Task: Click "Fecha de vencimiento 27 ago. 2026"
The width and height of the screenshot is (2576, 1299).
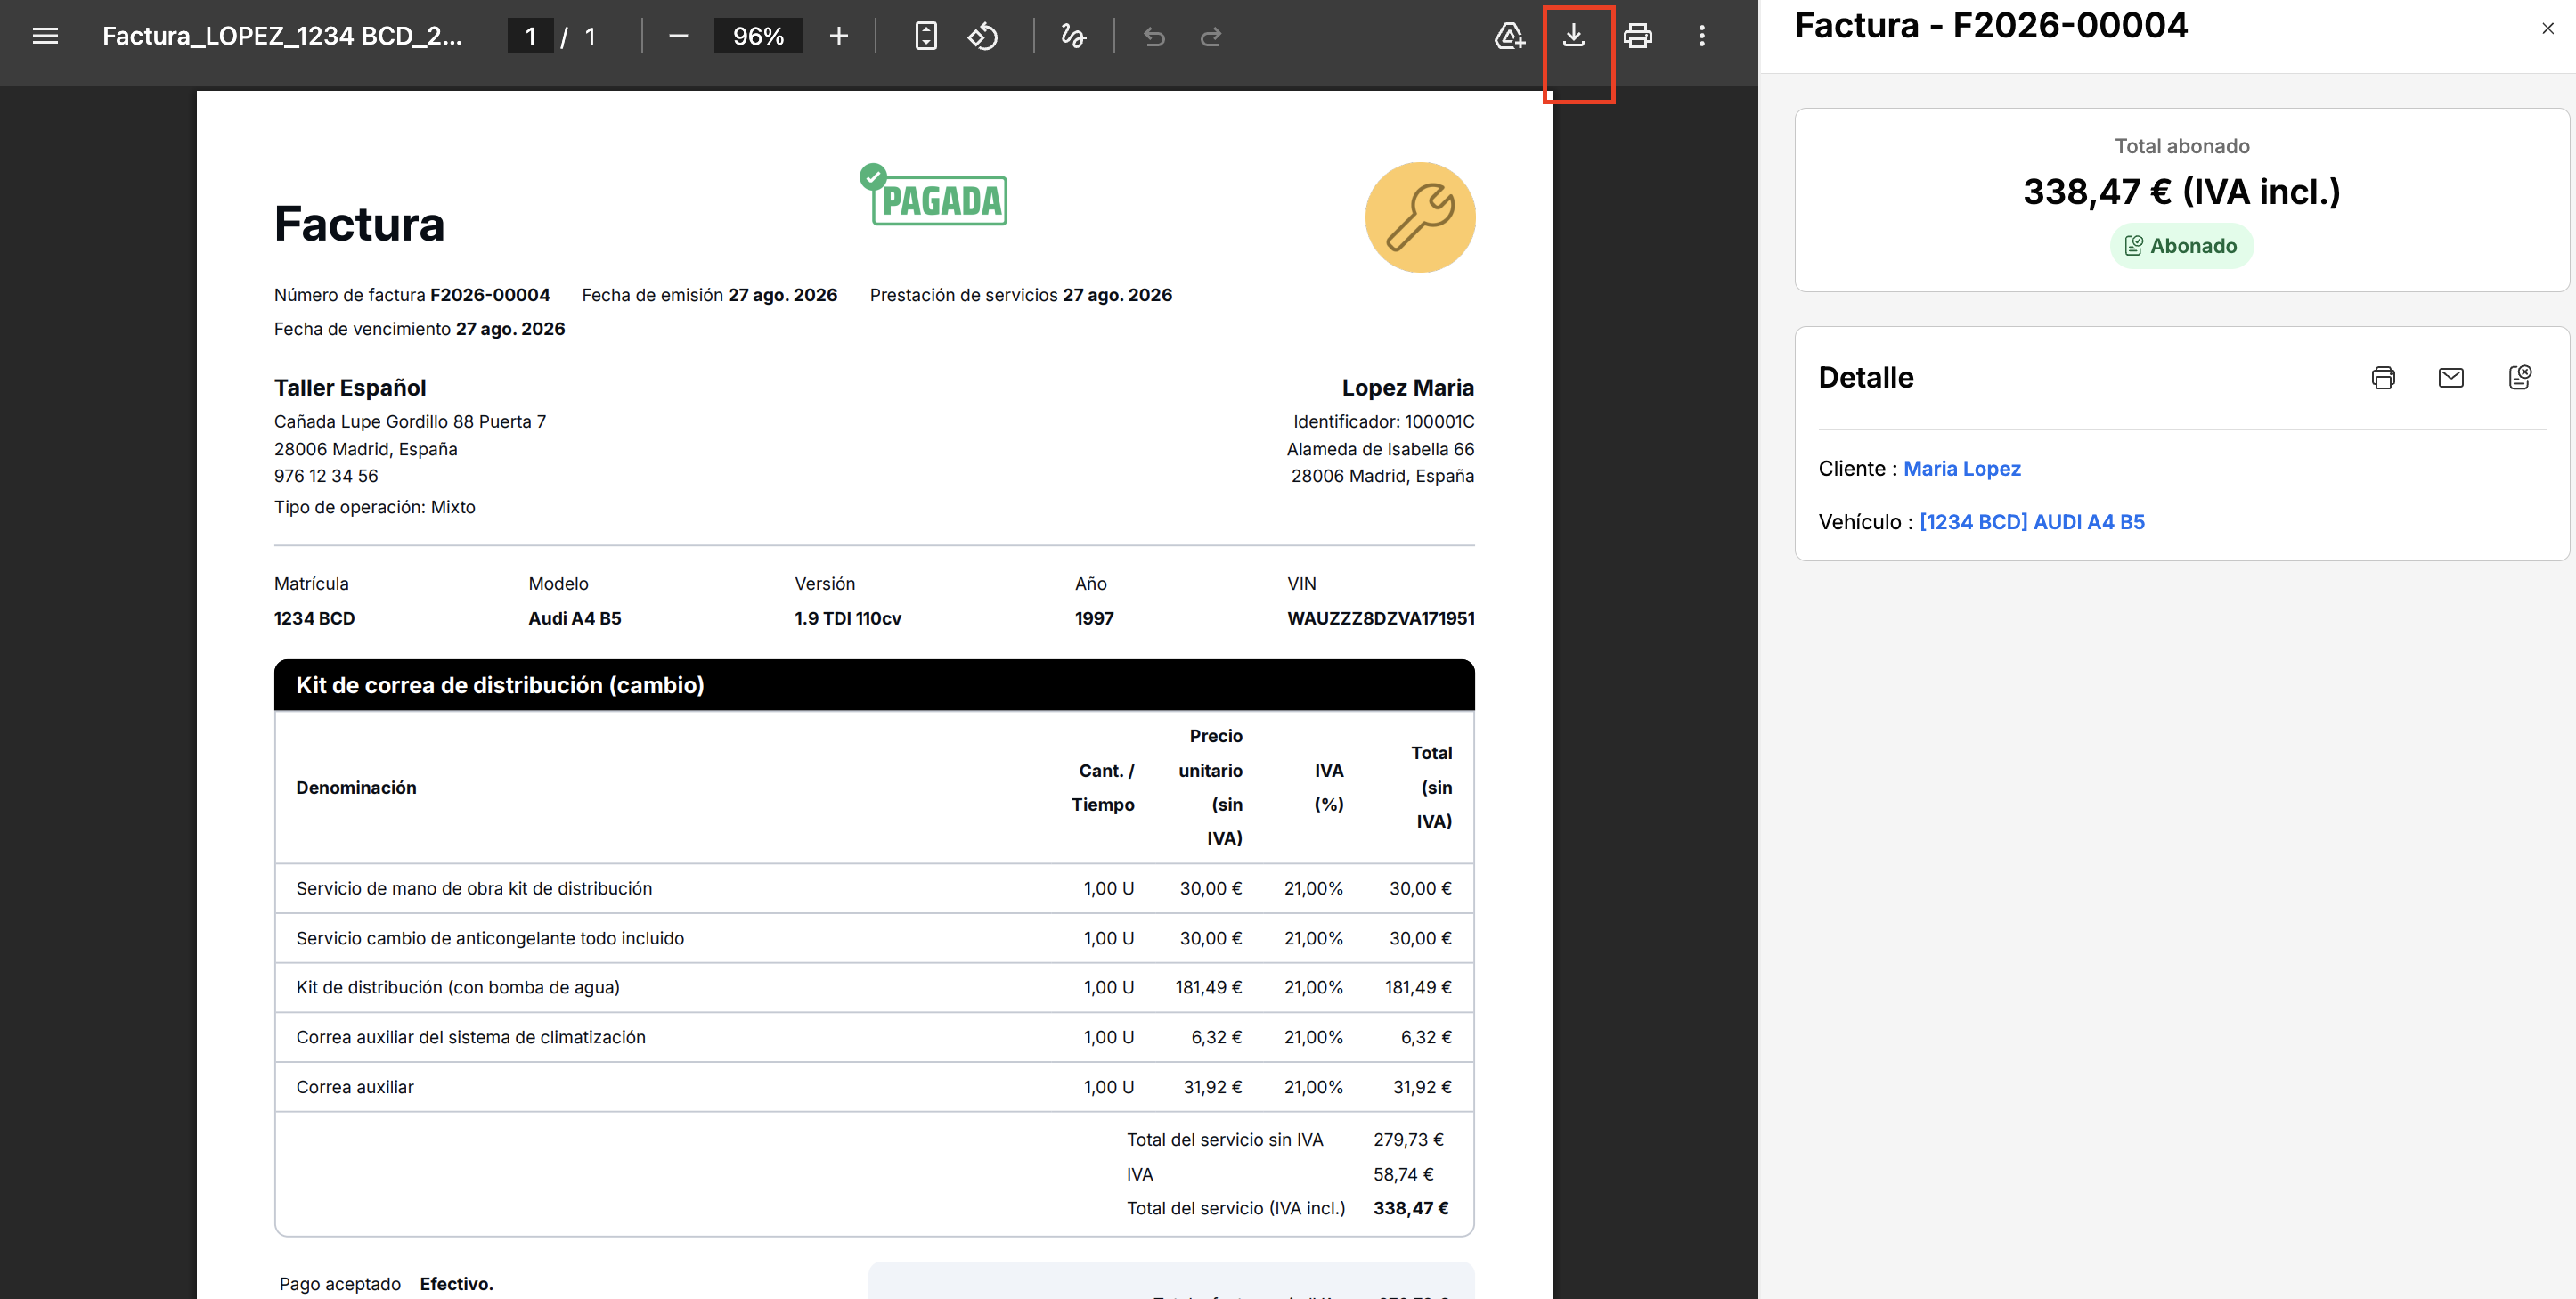Action: click(419, 328)
